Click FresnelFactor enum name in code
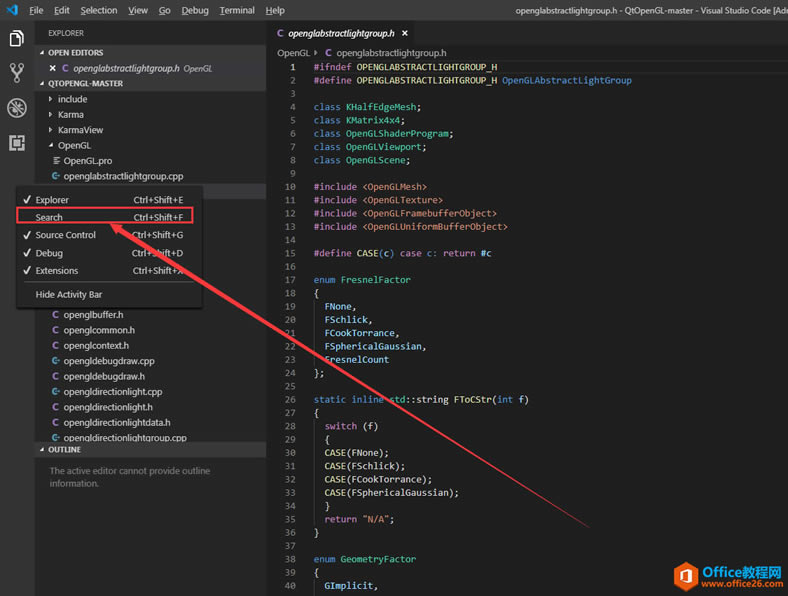The image size is (788, 596). point(375,280)
